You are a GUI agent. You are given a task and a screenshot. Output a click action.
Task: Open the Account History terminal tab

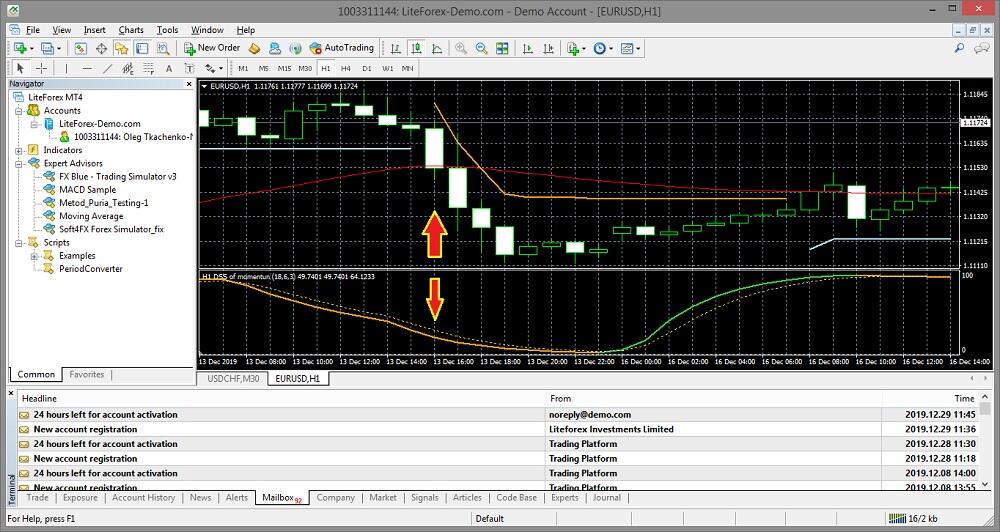143,497
